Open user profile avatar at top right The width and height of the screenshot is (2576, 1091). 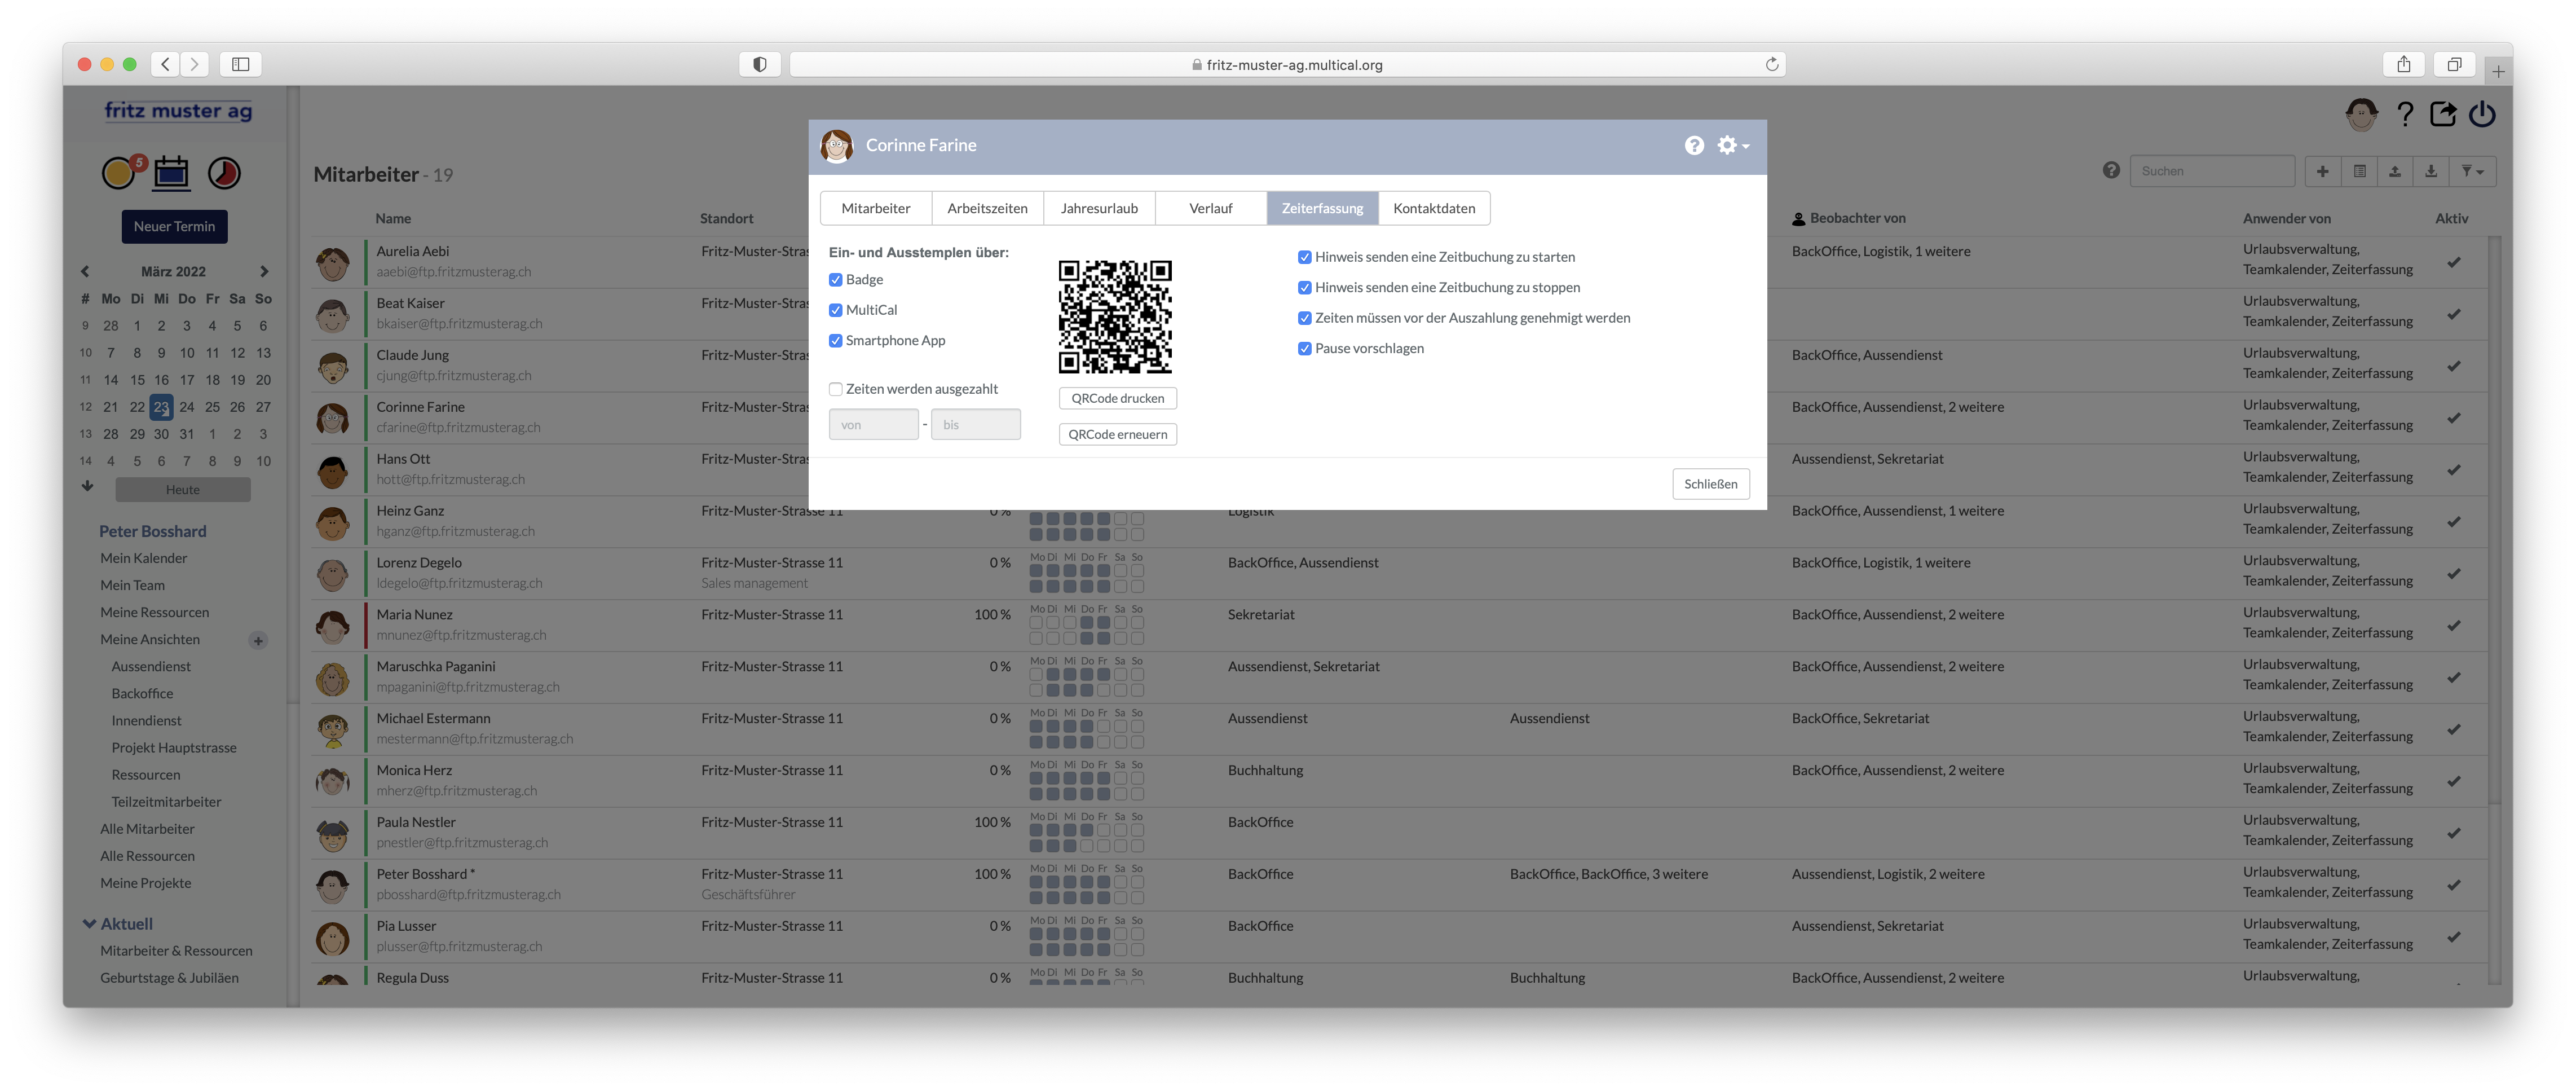(x=2361, y=115)
